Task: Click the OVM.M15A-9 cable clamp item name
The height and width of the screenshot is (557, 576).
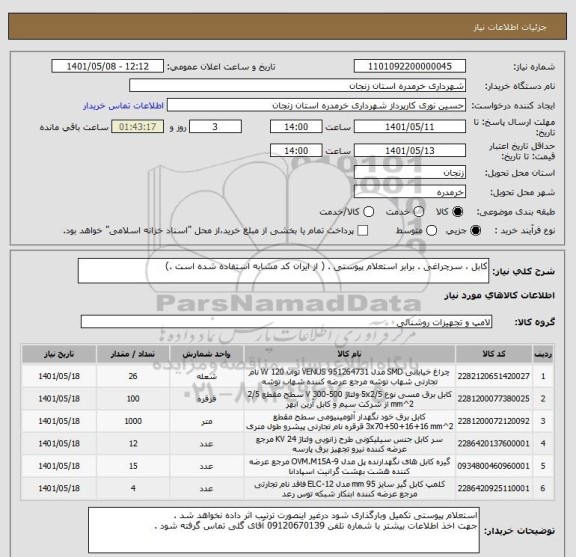Action: coord(349,466)
